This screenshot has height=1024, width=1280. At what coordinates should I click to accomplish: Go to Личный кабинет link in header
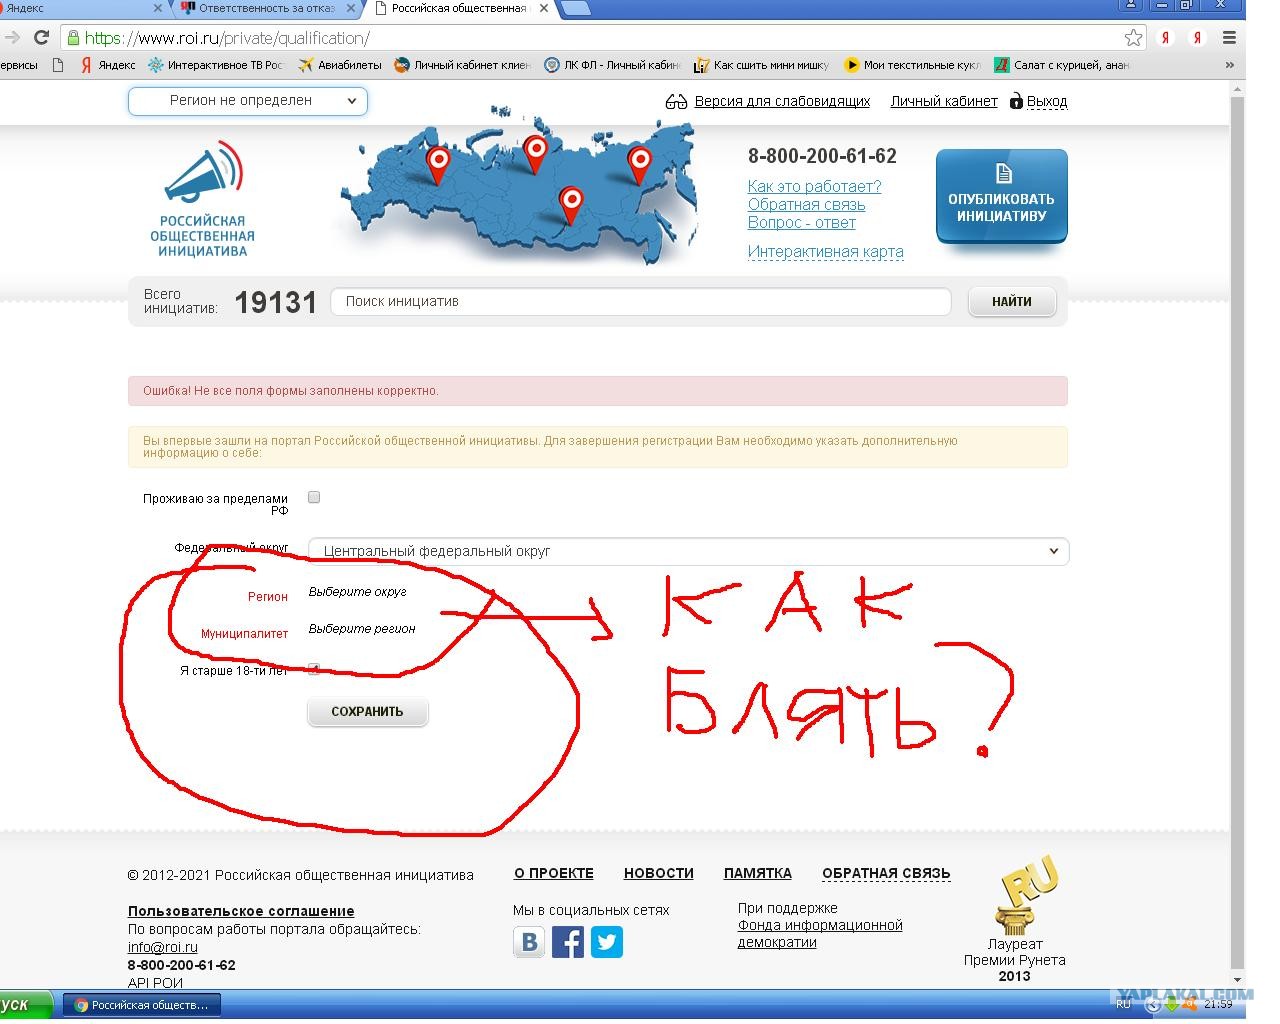[x=944, y=101]
